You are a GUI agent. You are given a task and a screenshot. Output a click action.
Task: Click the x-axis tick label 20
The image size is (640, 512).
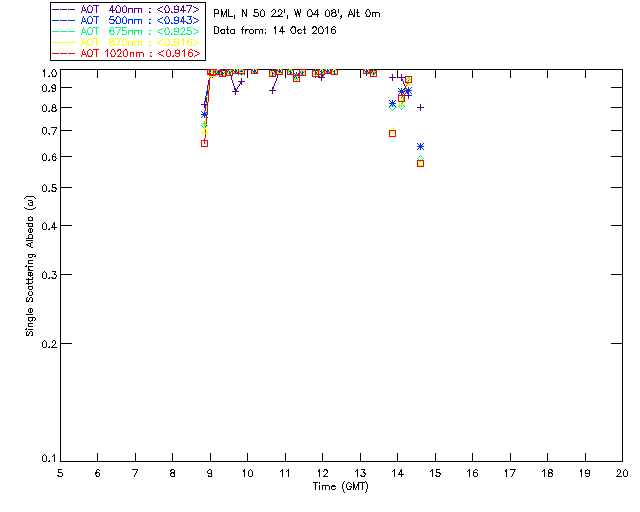coord(622,473)
